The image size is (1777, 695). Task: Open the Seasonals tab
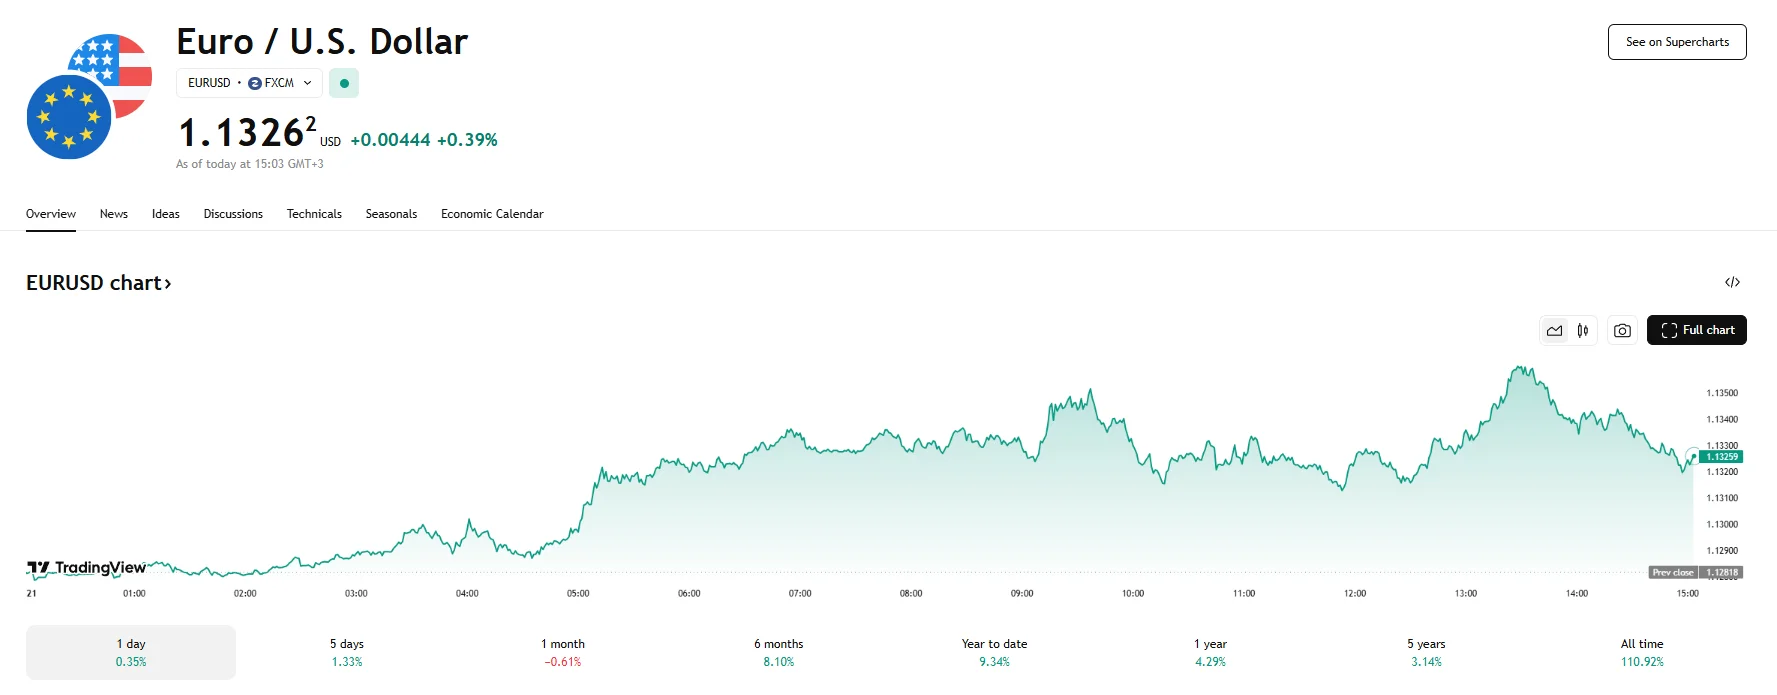pyautogui.click(x=391, y=214)
